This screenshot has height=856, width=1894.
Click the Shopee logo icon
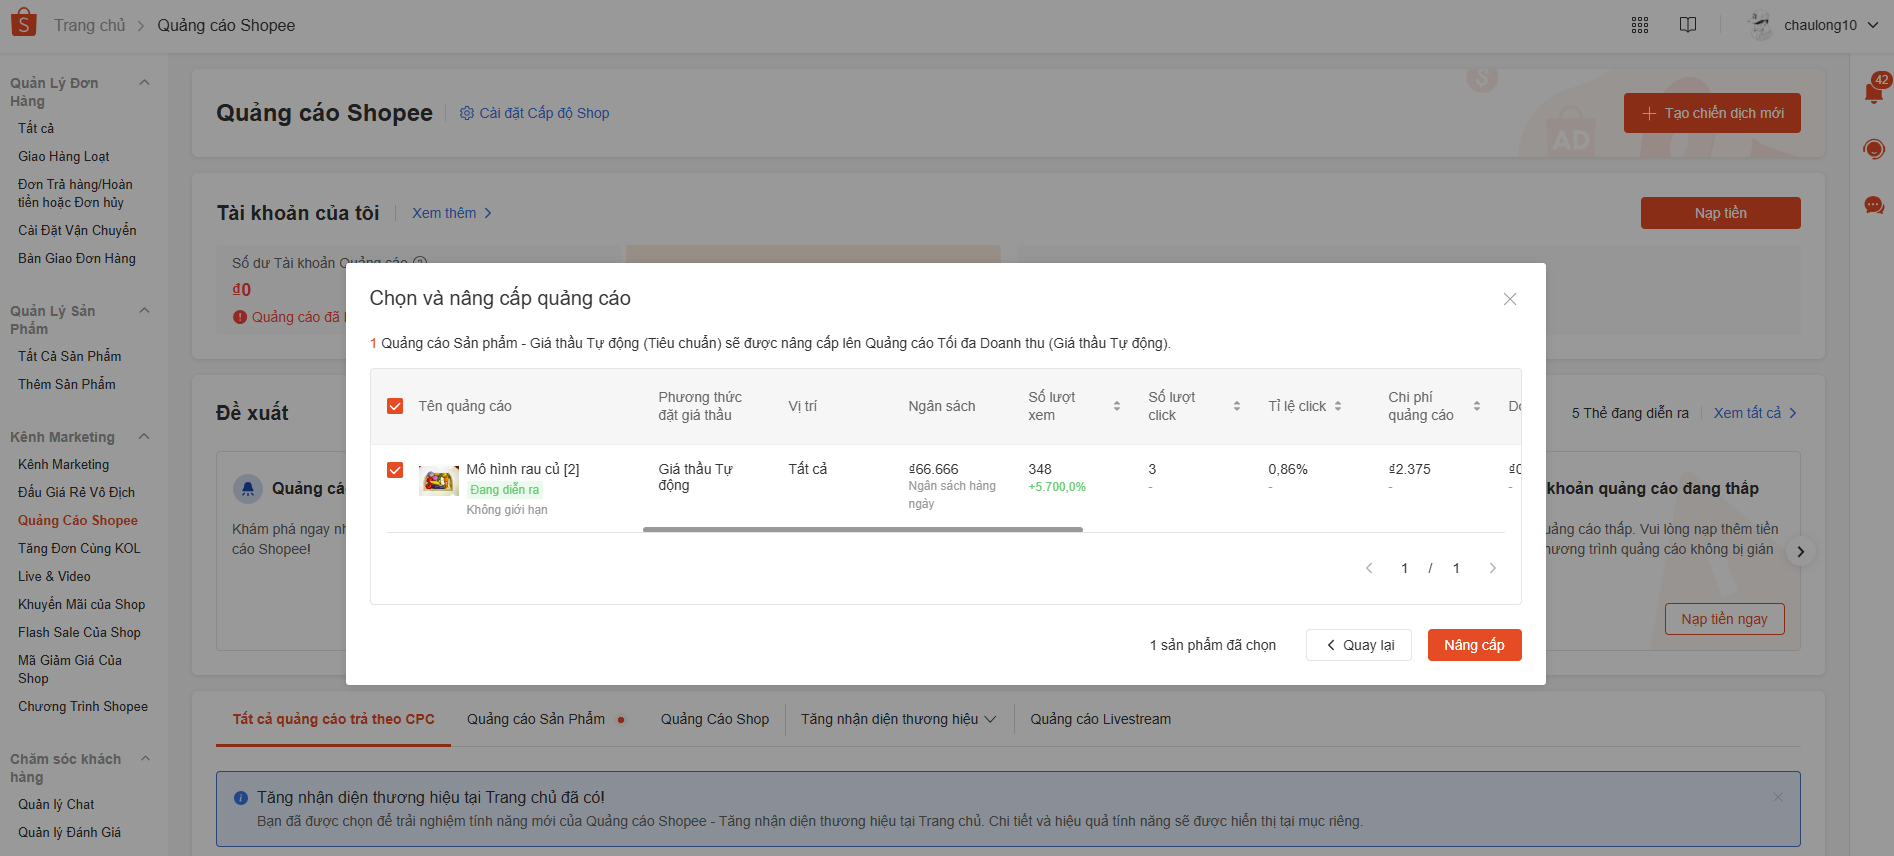click(x=23, y=23)
